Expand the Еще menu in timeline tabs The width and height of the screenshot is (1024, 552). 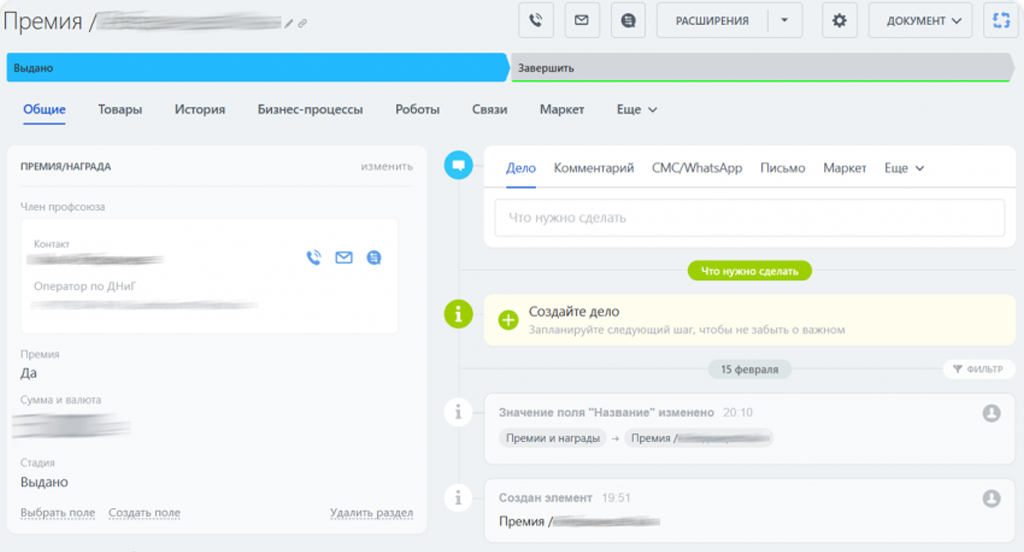coord(904,168)
